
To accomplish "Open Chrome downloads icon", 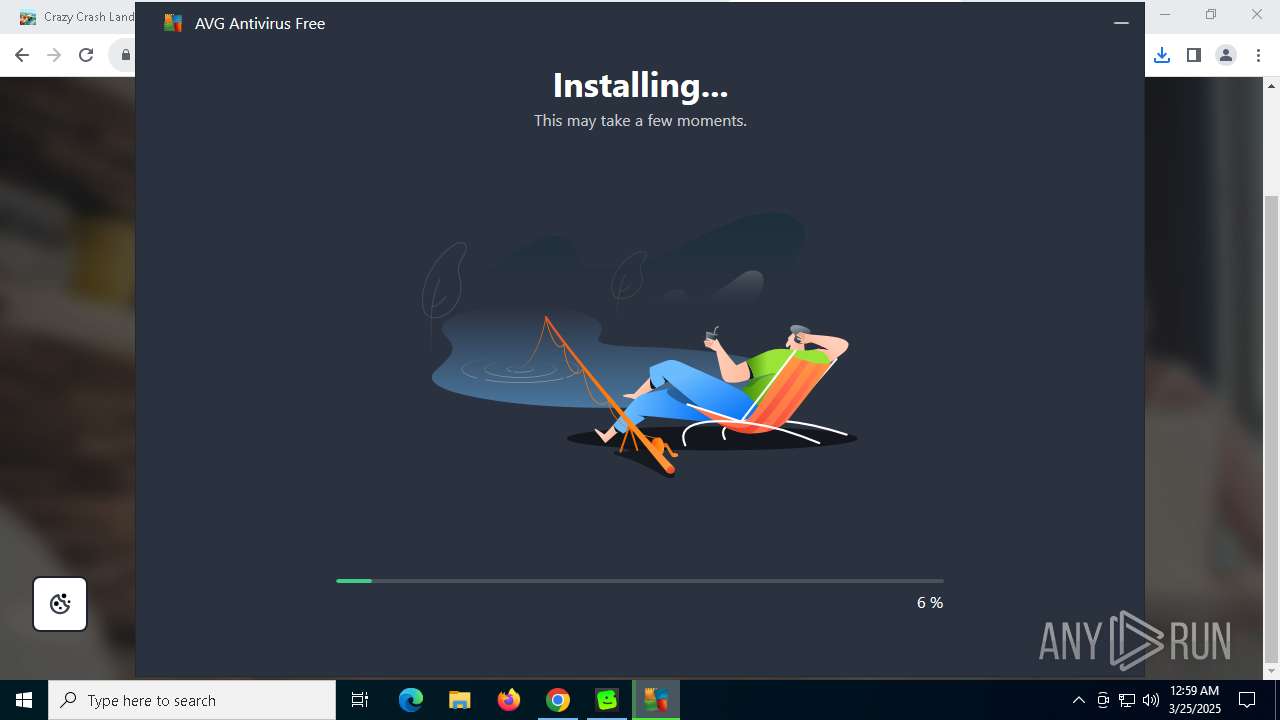I will pyautogui.click(x=1162, y=55).
